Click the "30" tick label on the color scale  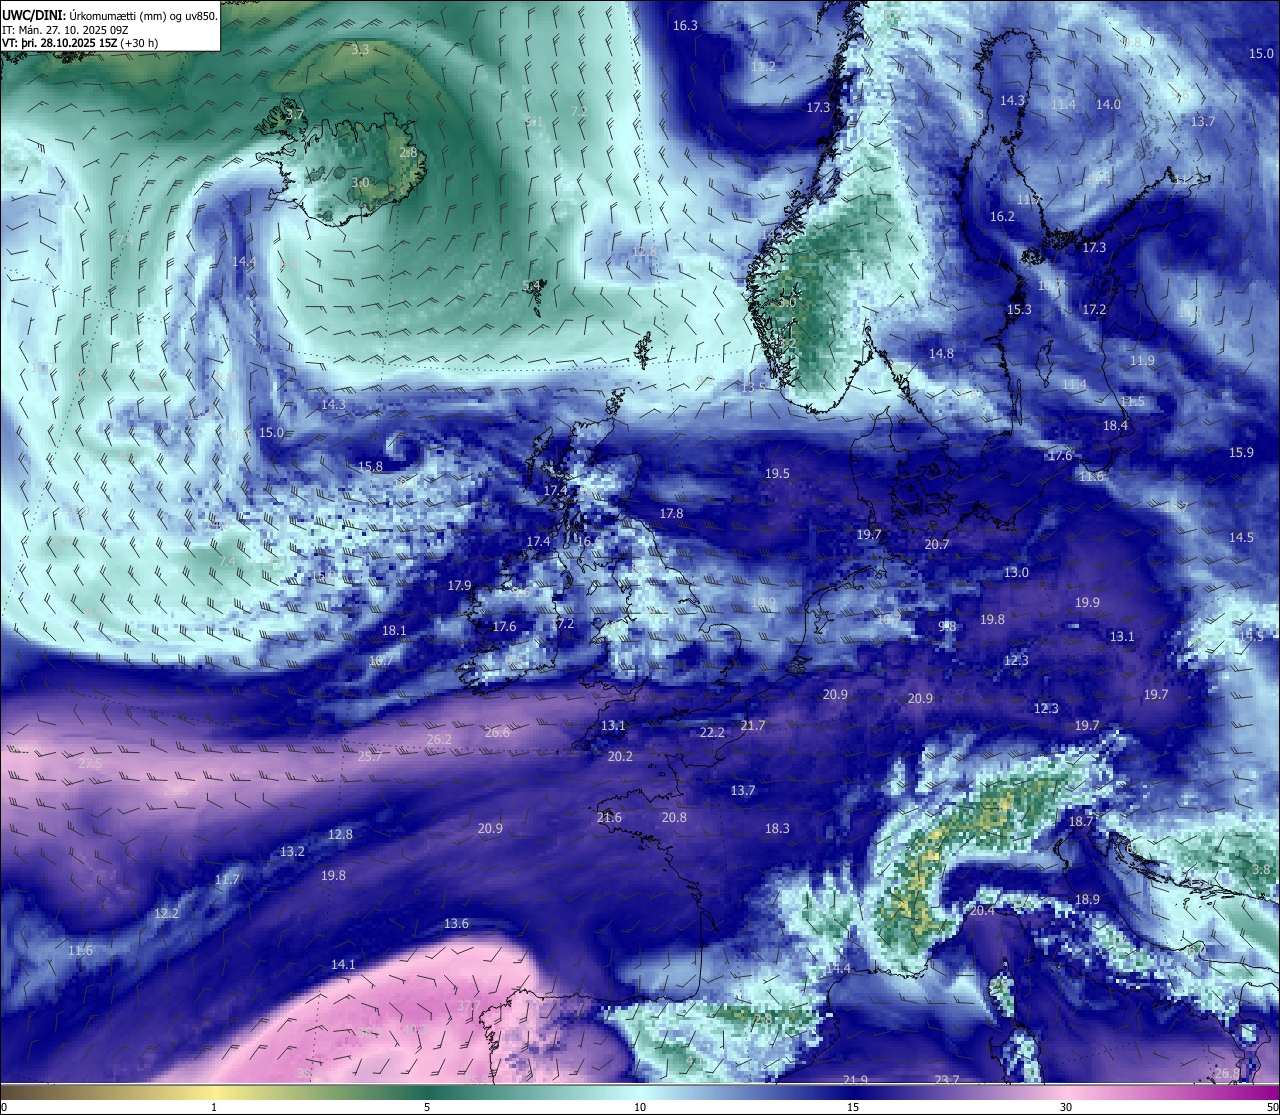[1066, 1107]
